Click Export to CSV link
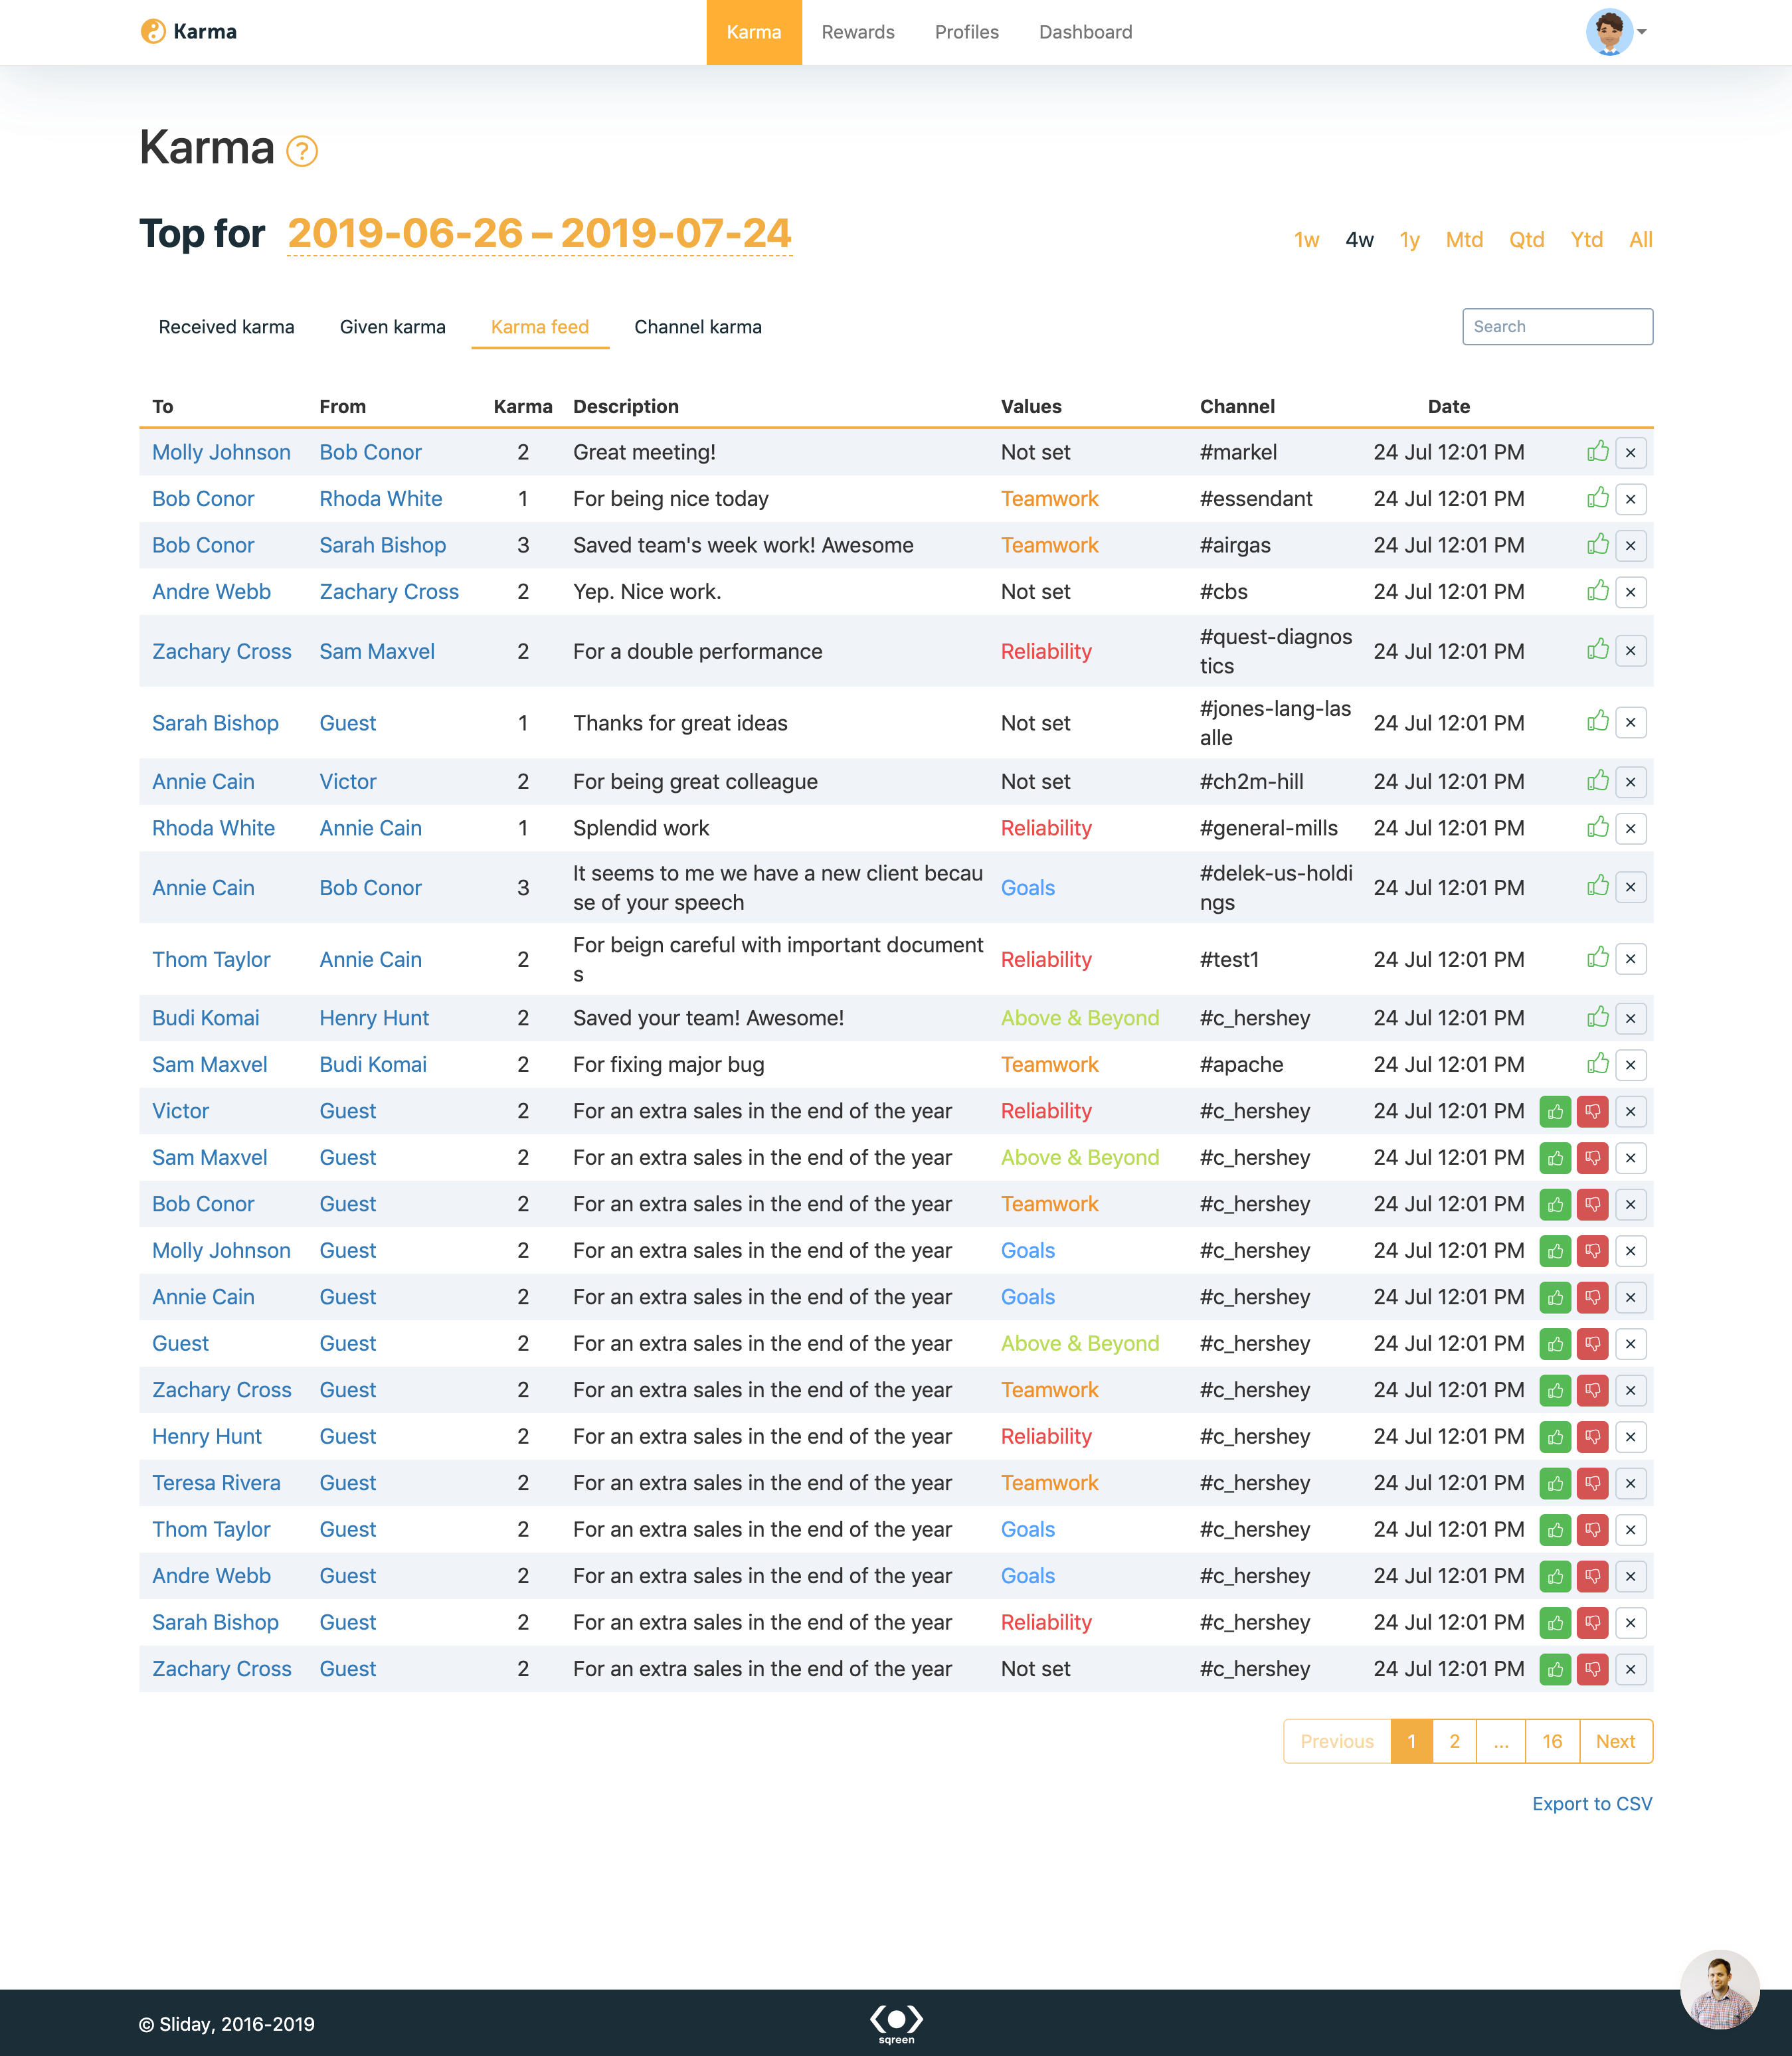Viewport: 1792px width, 2056px height. (x=1591, y=1803)
